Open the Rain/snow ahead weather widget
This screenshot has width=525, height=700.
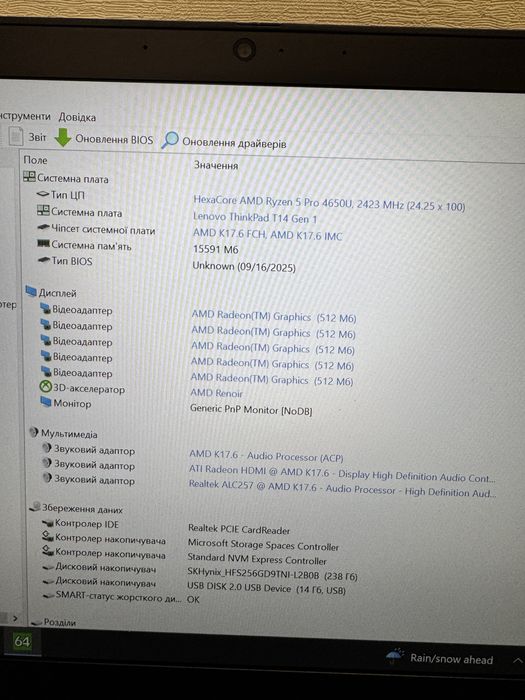click(439, 658)
